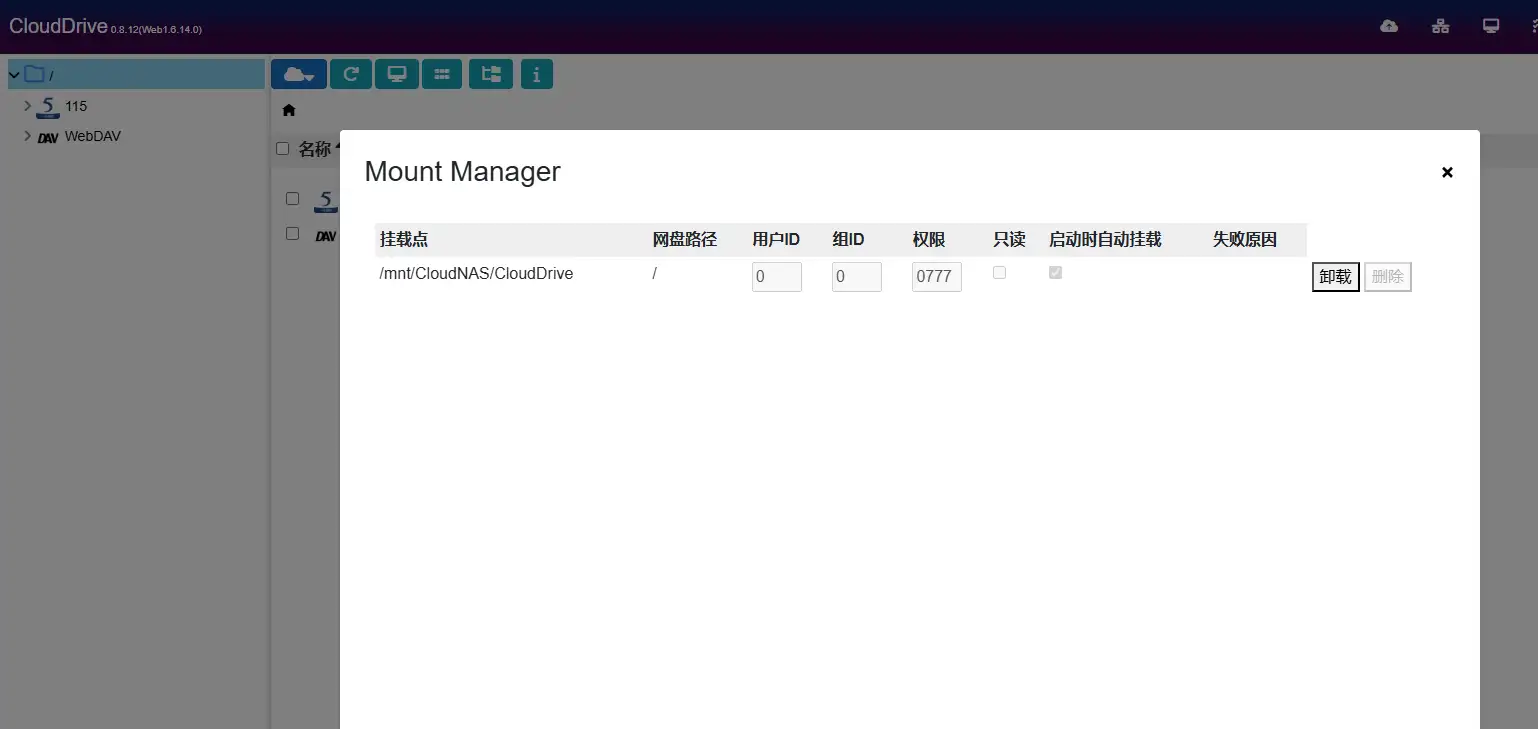
Task: Switch to grid view layout
Action: pos(442,73)
